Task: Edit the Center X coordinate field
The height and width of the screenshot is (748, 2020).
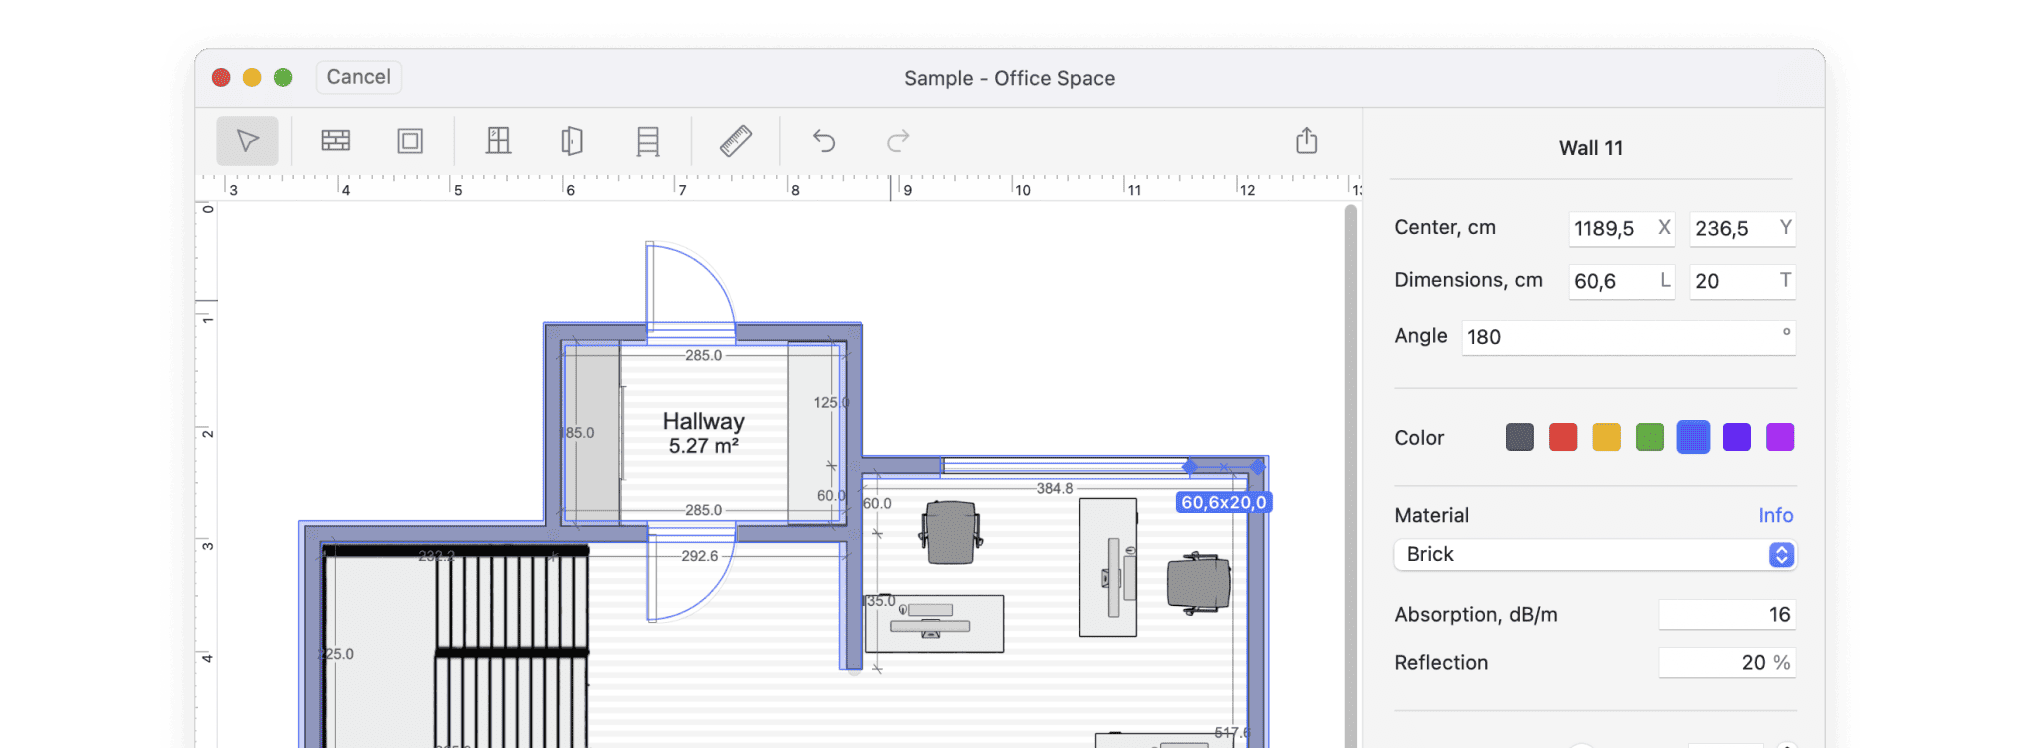Action: [x=1610, y=229]
